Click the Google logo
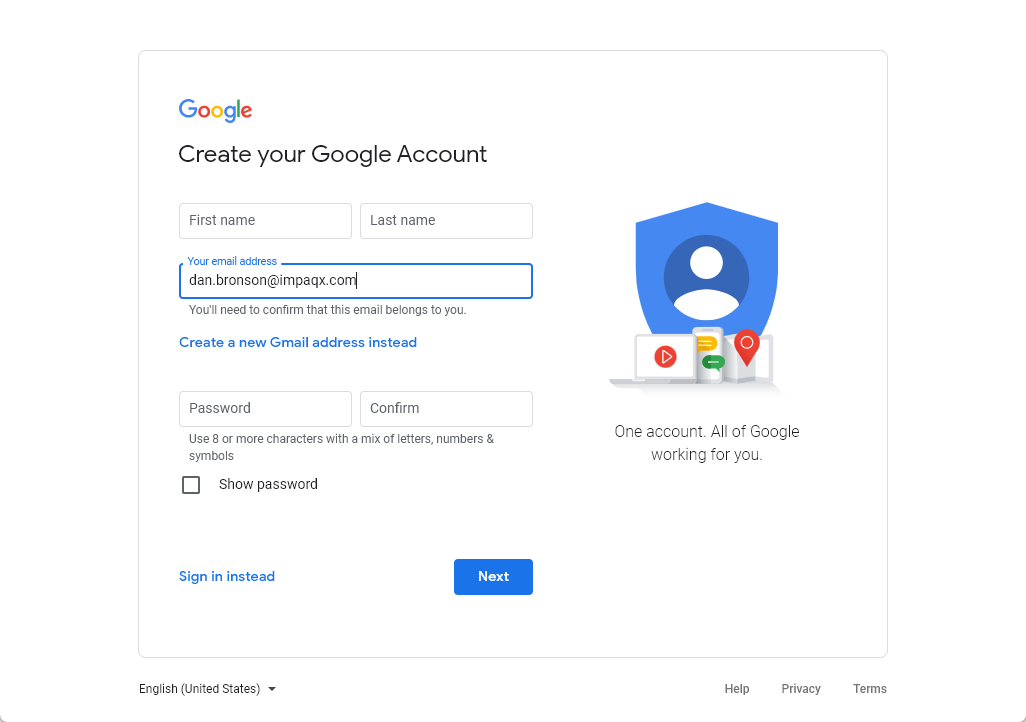 (x=215, y=110)
